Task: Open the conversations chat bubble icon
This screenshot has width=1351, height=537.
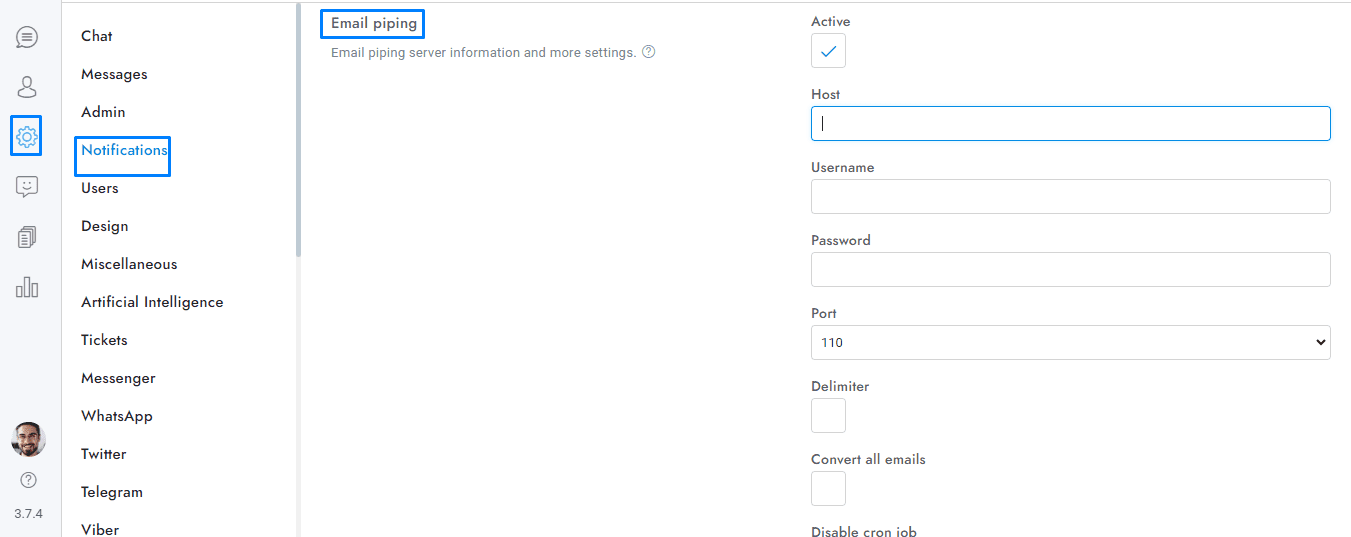Action: coord(27,38)
